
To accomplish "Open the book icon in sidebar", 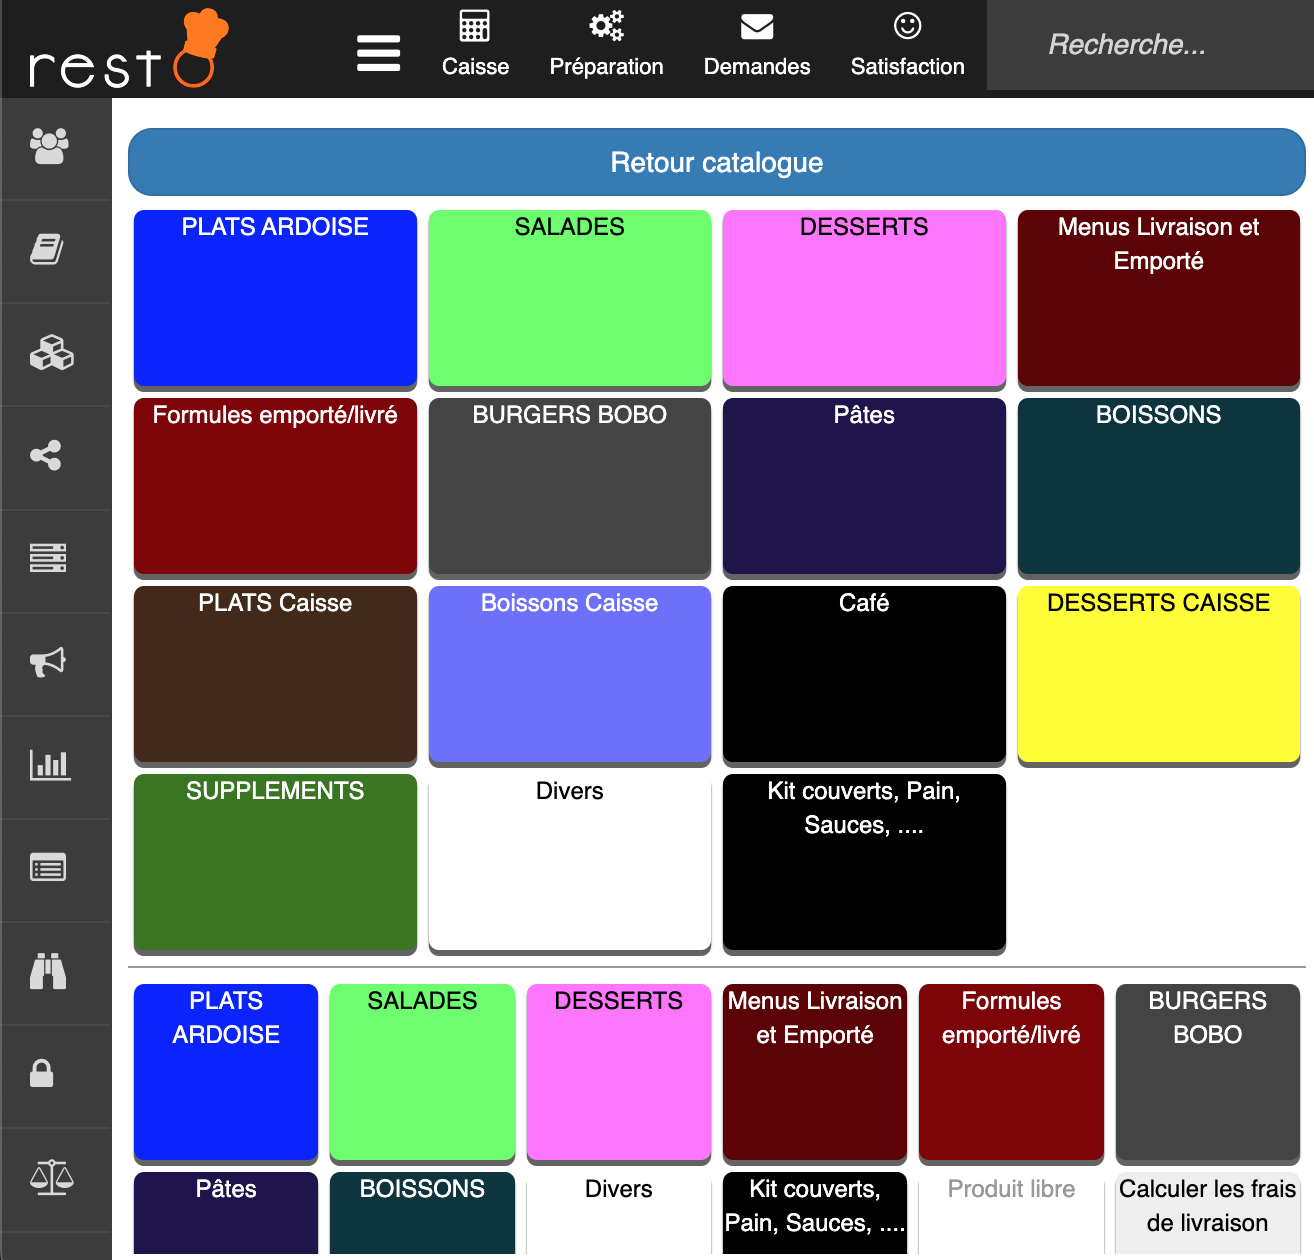I will point(47,250).
